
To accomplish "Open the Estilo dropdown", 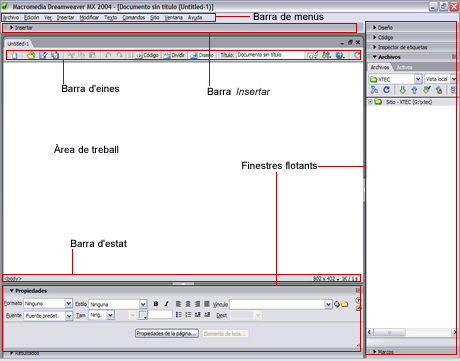I will pyautogui.click(x=143, y=304).
